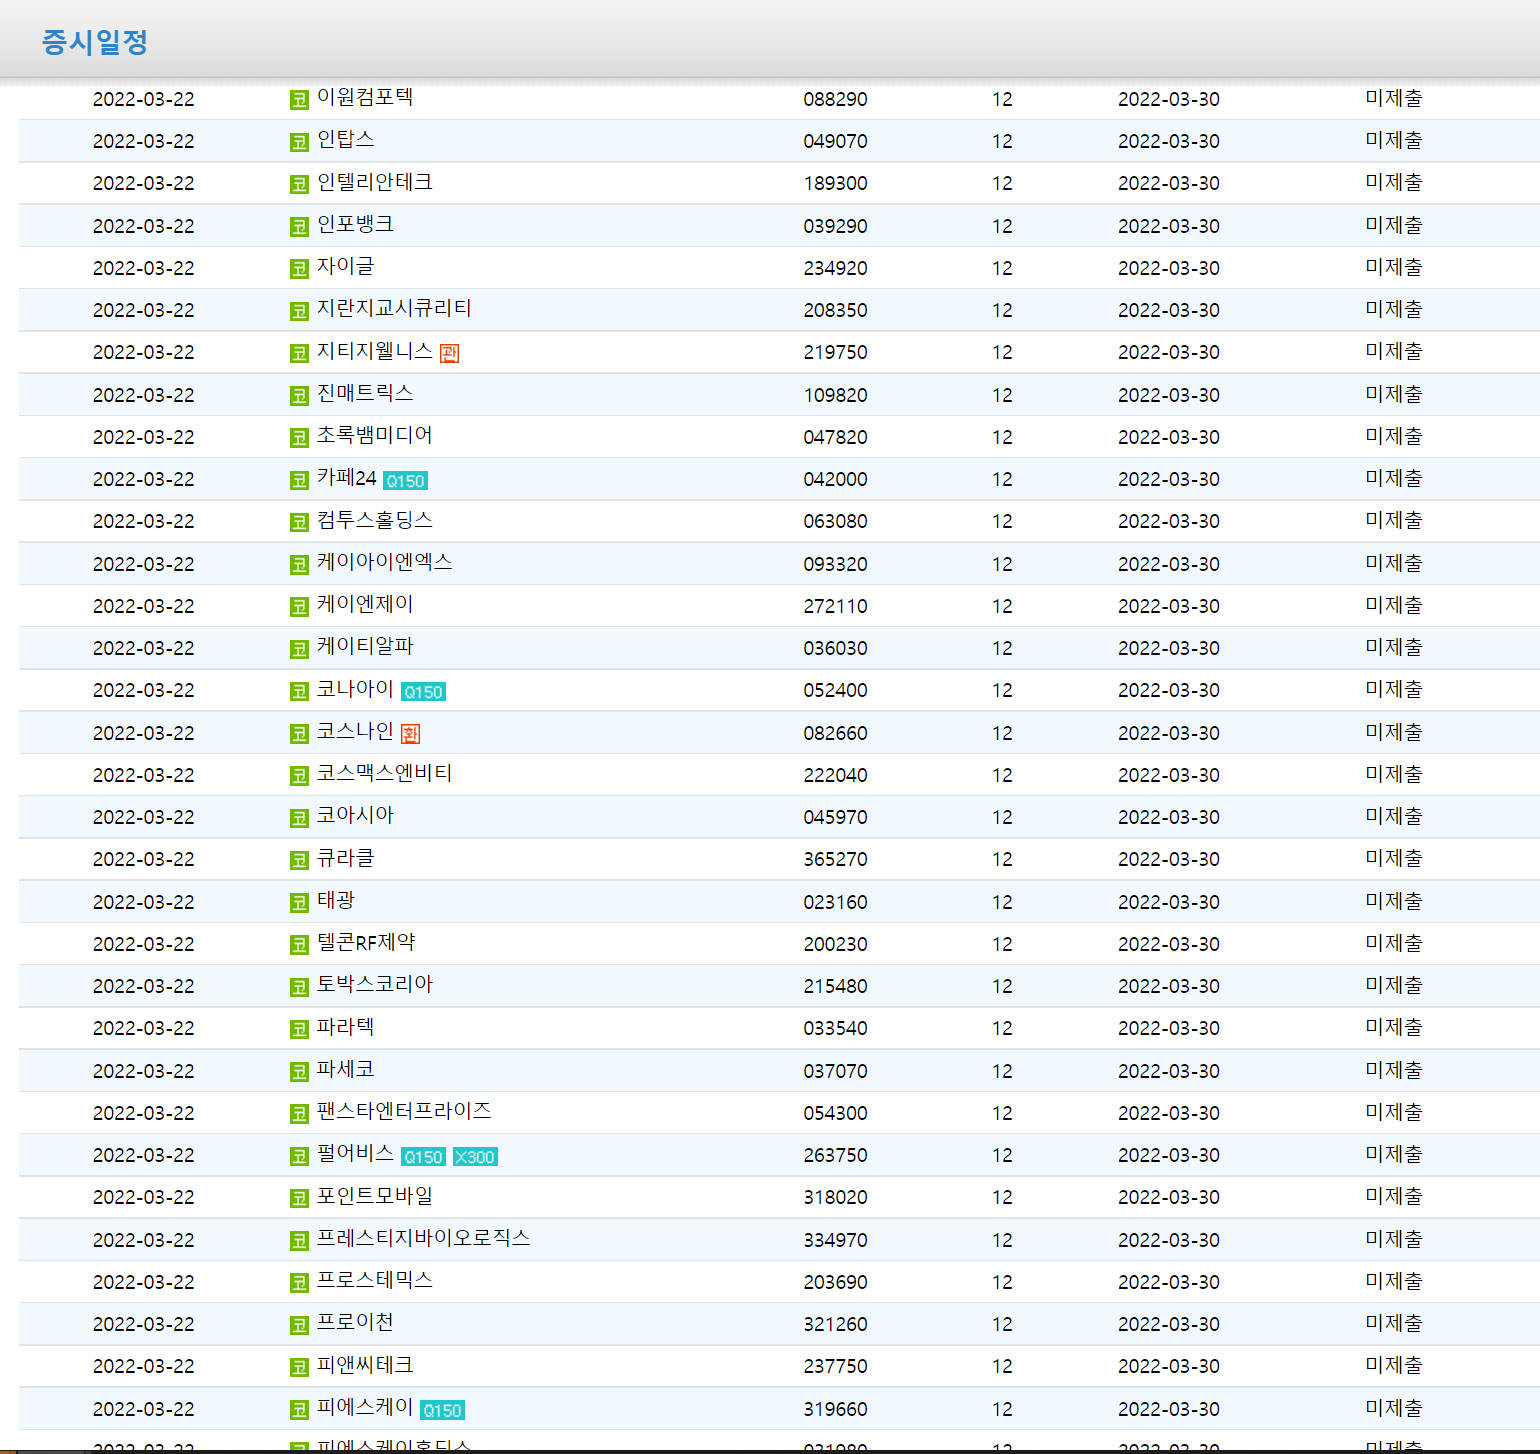Click stock code 365270

pyautogui.click(x=836, y=860)
